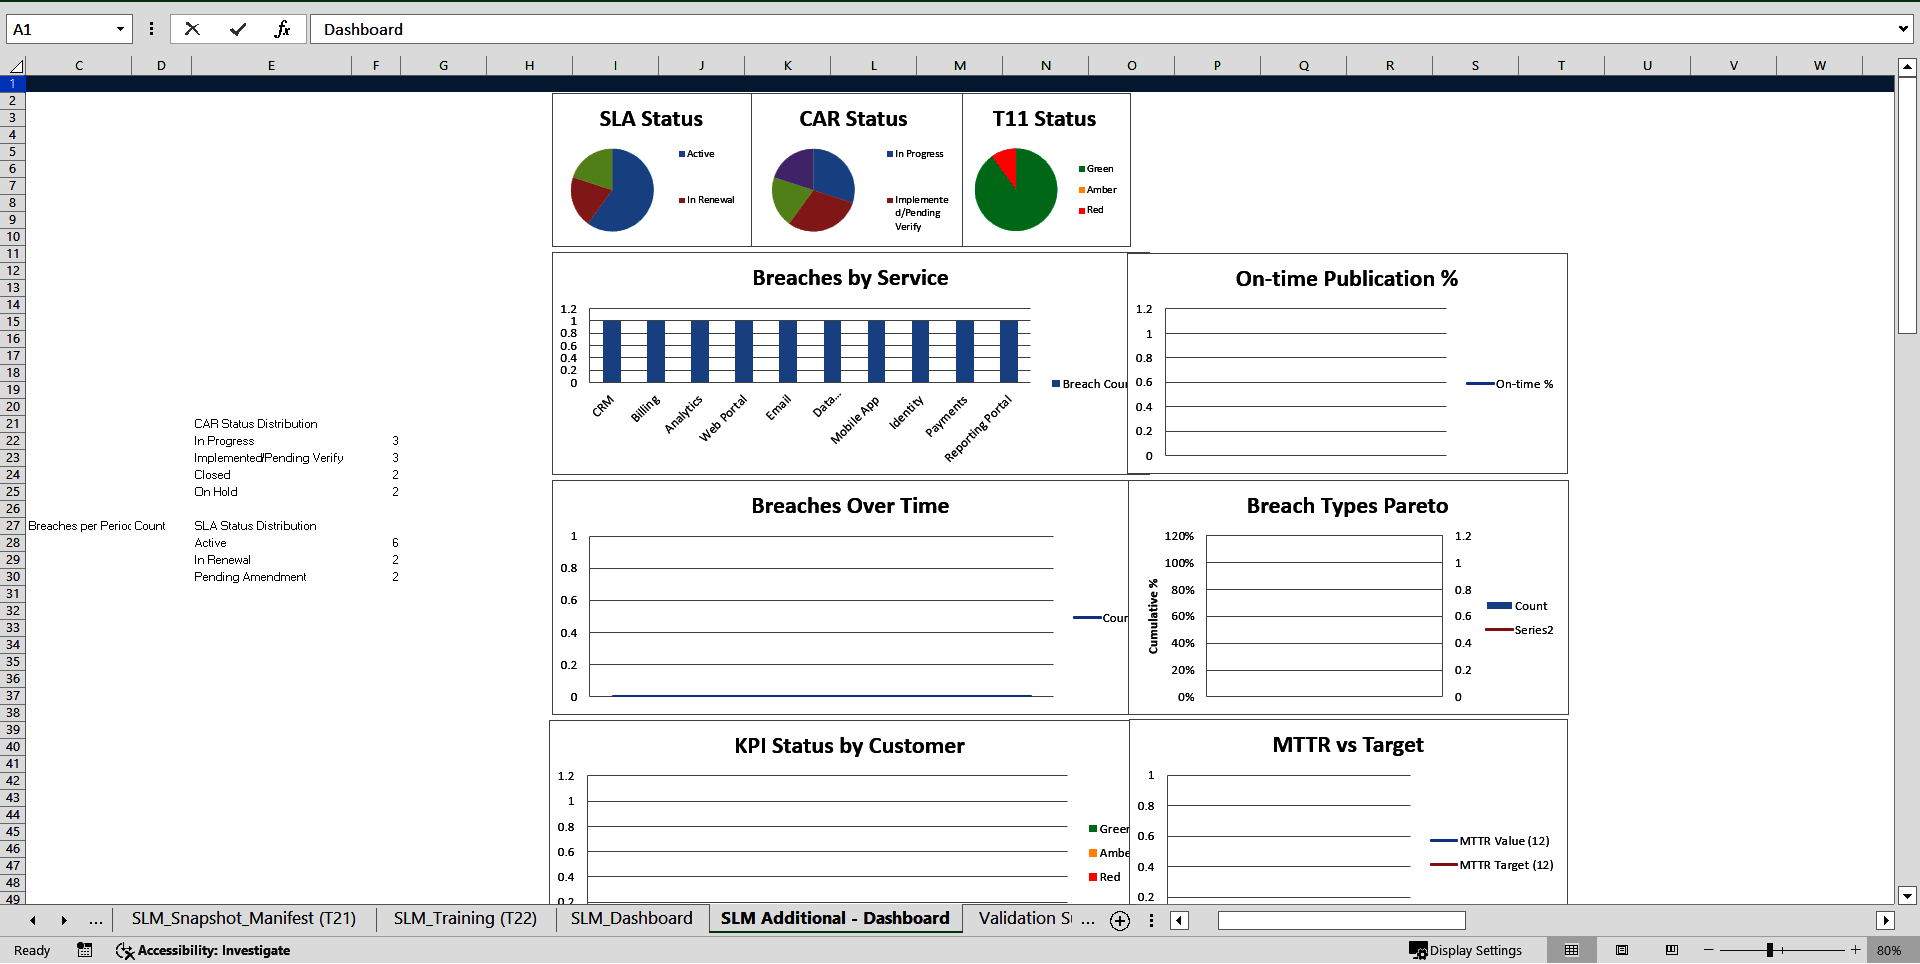Show more sheet tabs via right ellipsis
Viewport: 1920px width, 964px height.
pos(1088,920)
